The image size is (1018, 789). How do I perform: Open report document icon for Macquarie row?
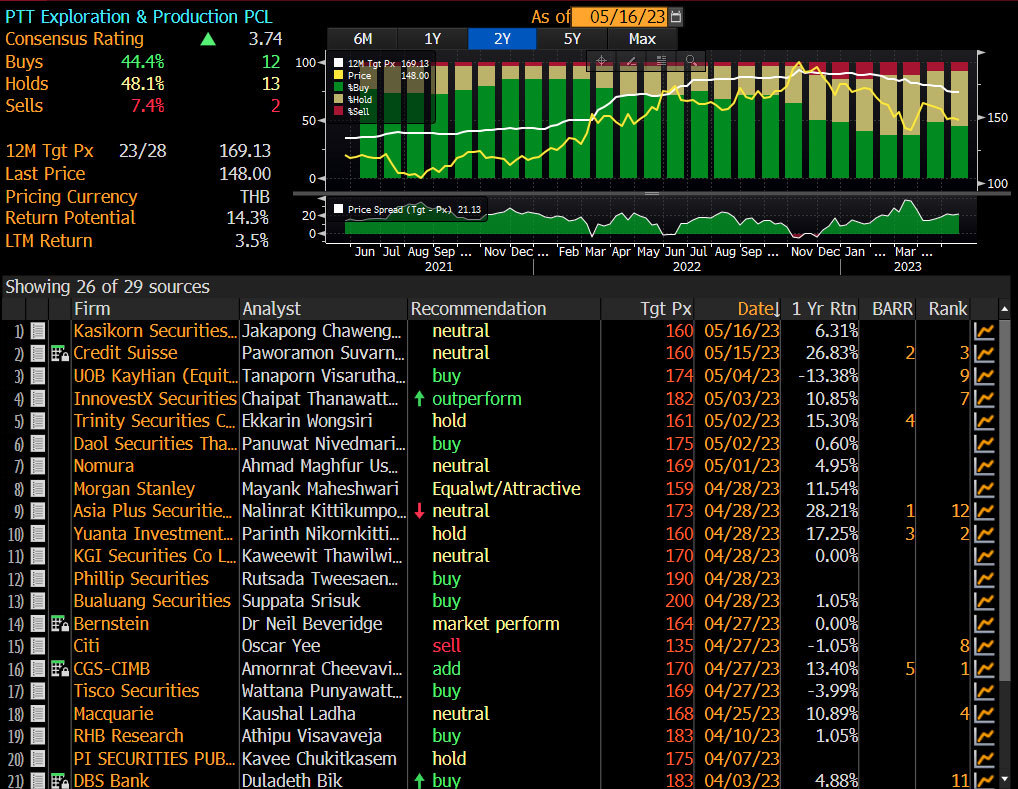(x=38, y=714)
